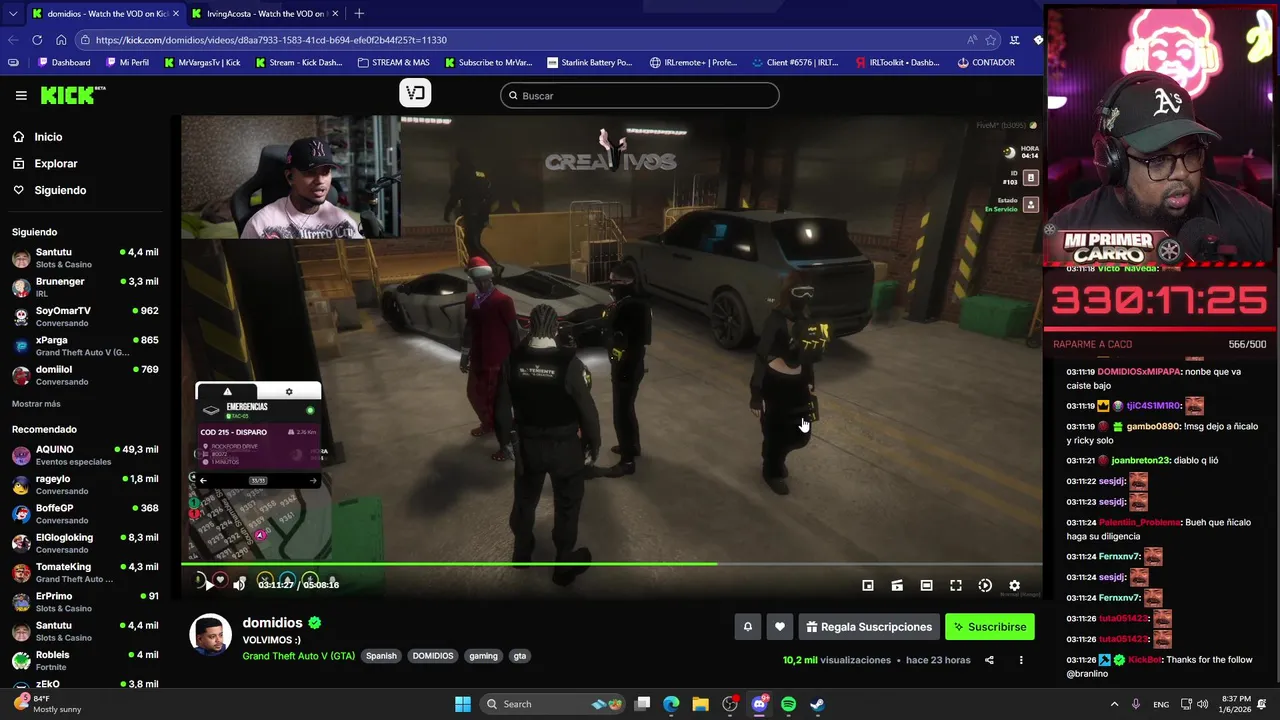The image size is (1280, 720).
Task: Open rageylo recommended channel
Action: [85, 484]
